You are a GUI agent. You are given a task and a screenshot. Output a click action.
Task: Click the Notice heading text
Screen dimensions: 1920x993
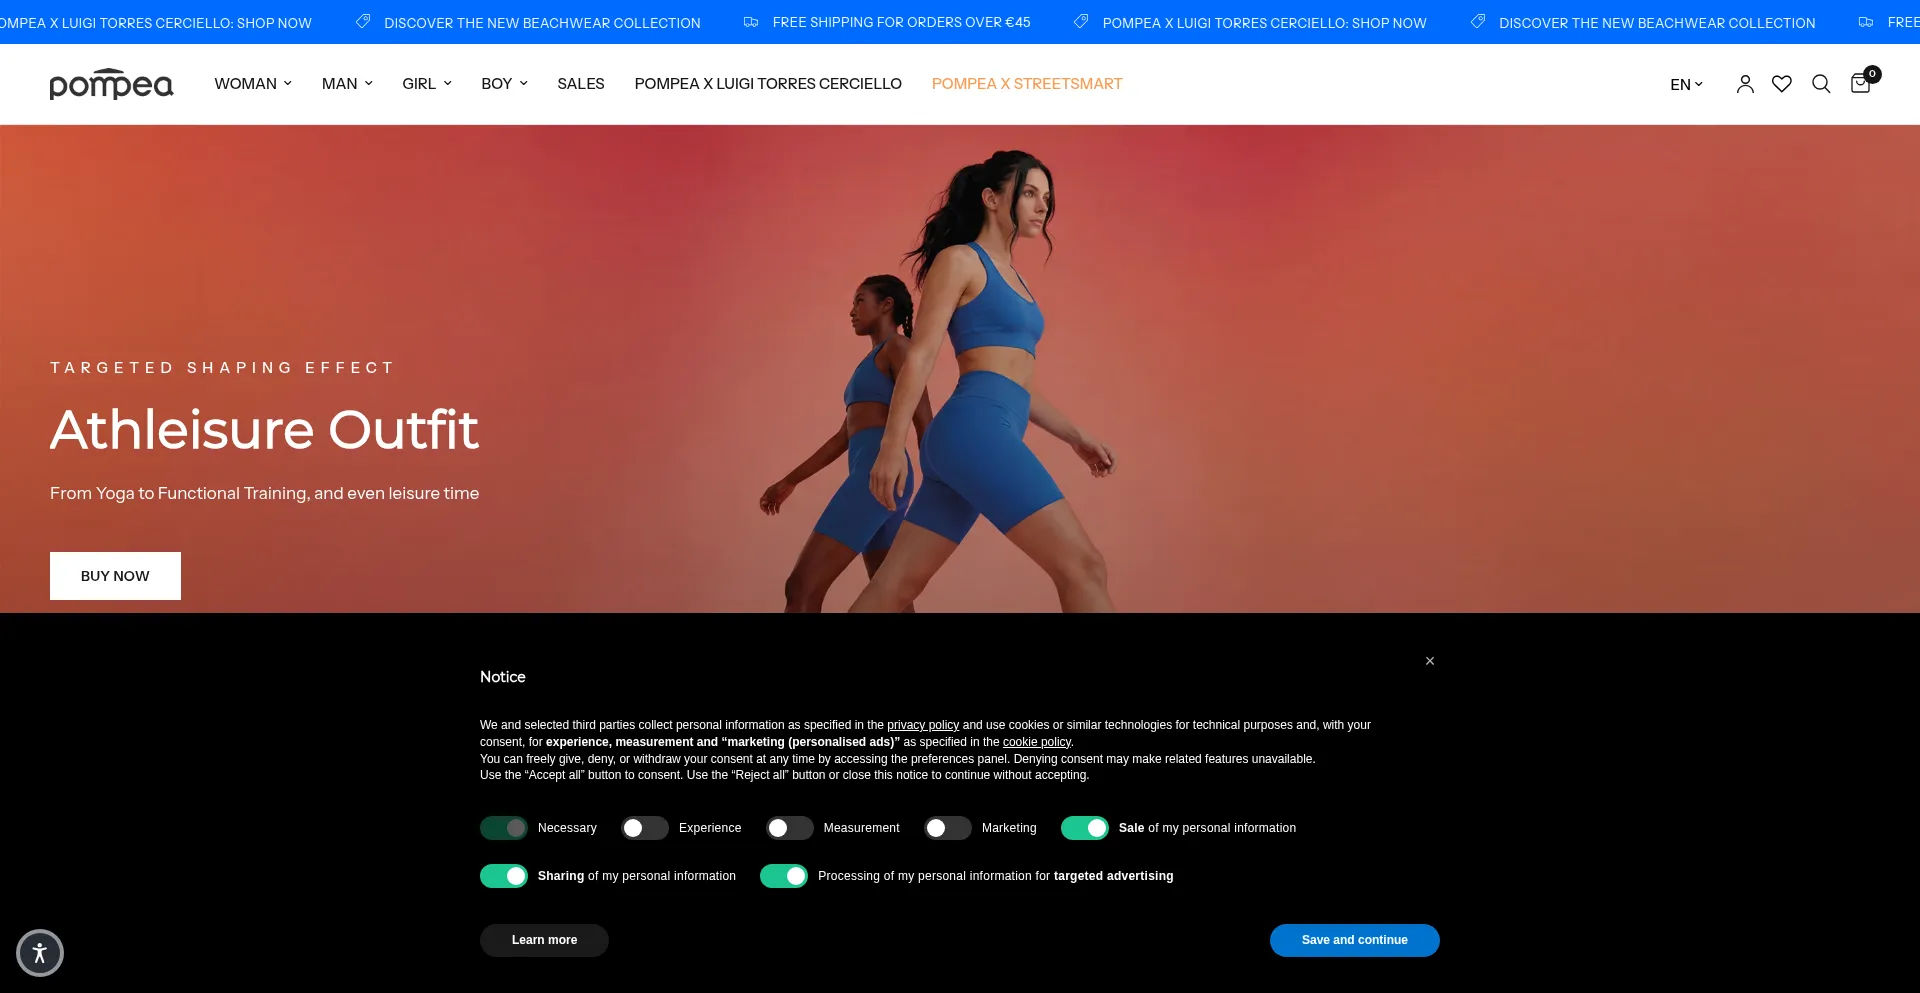(x=502, y=677)
